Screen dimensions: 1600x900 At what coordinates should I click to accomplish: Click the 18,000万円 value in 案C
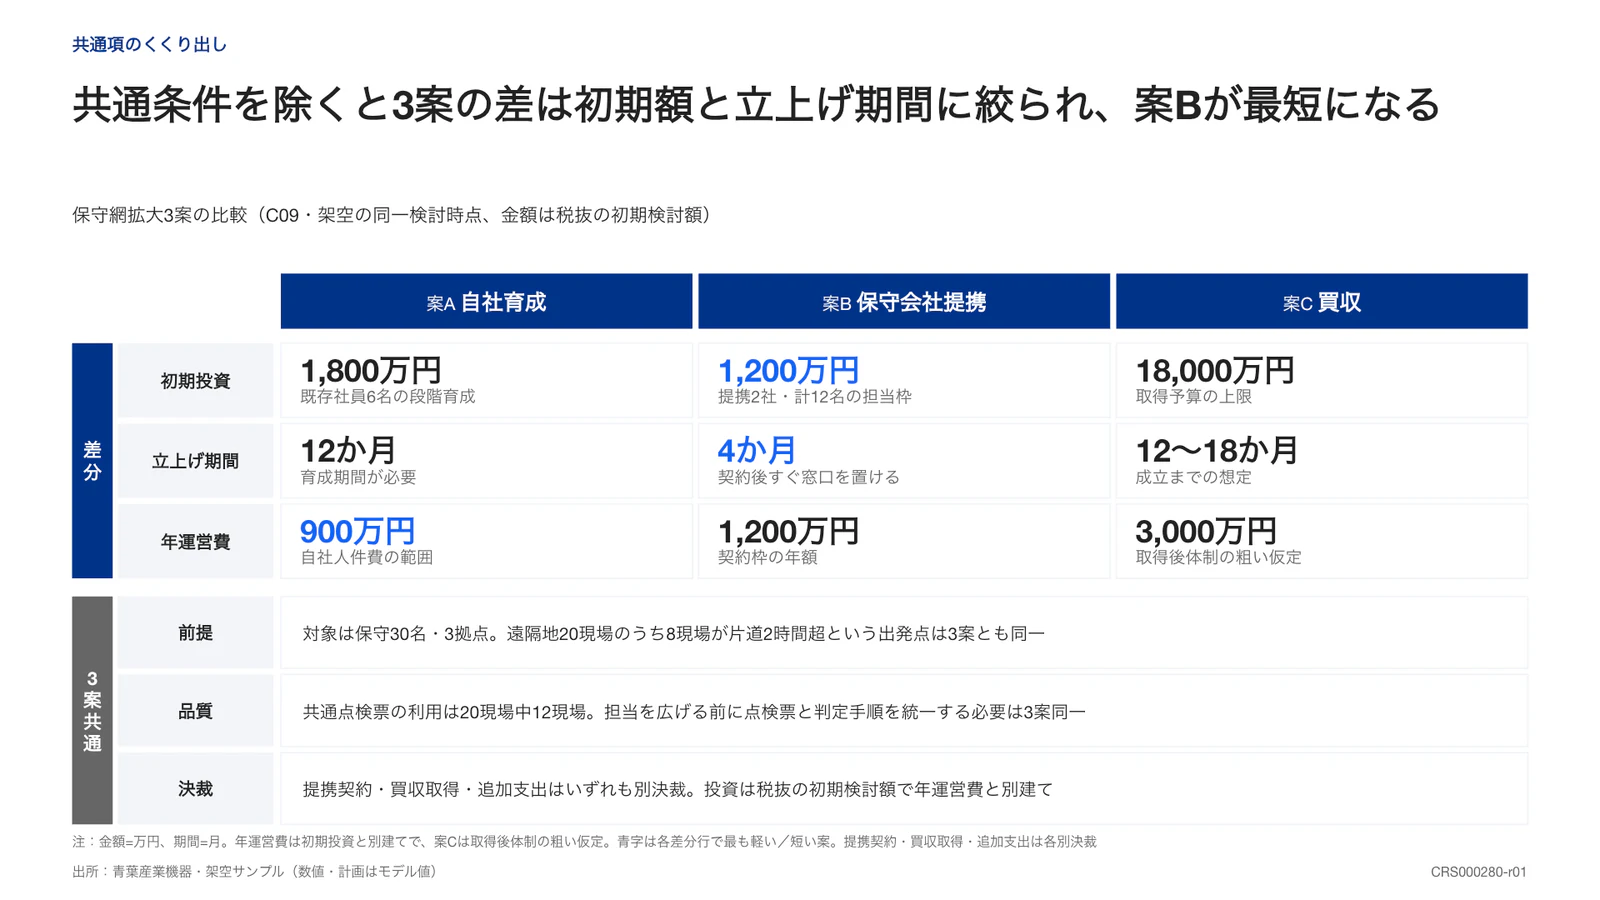pyautogui.click(x=1215, y=371)
